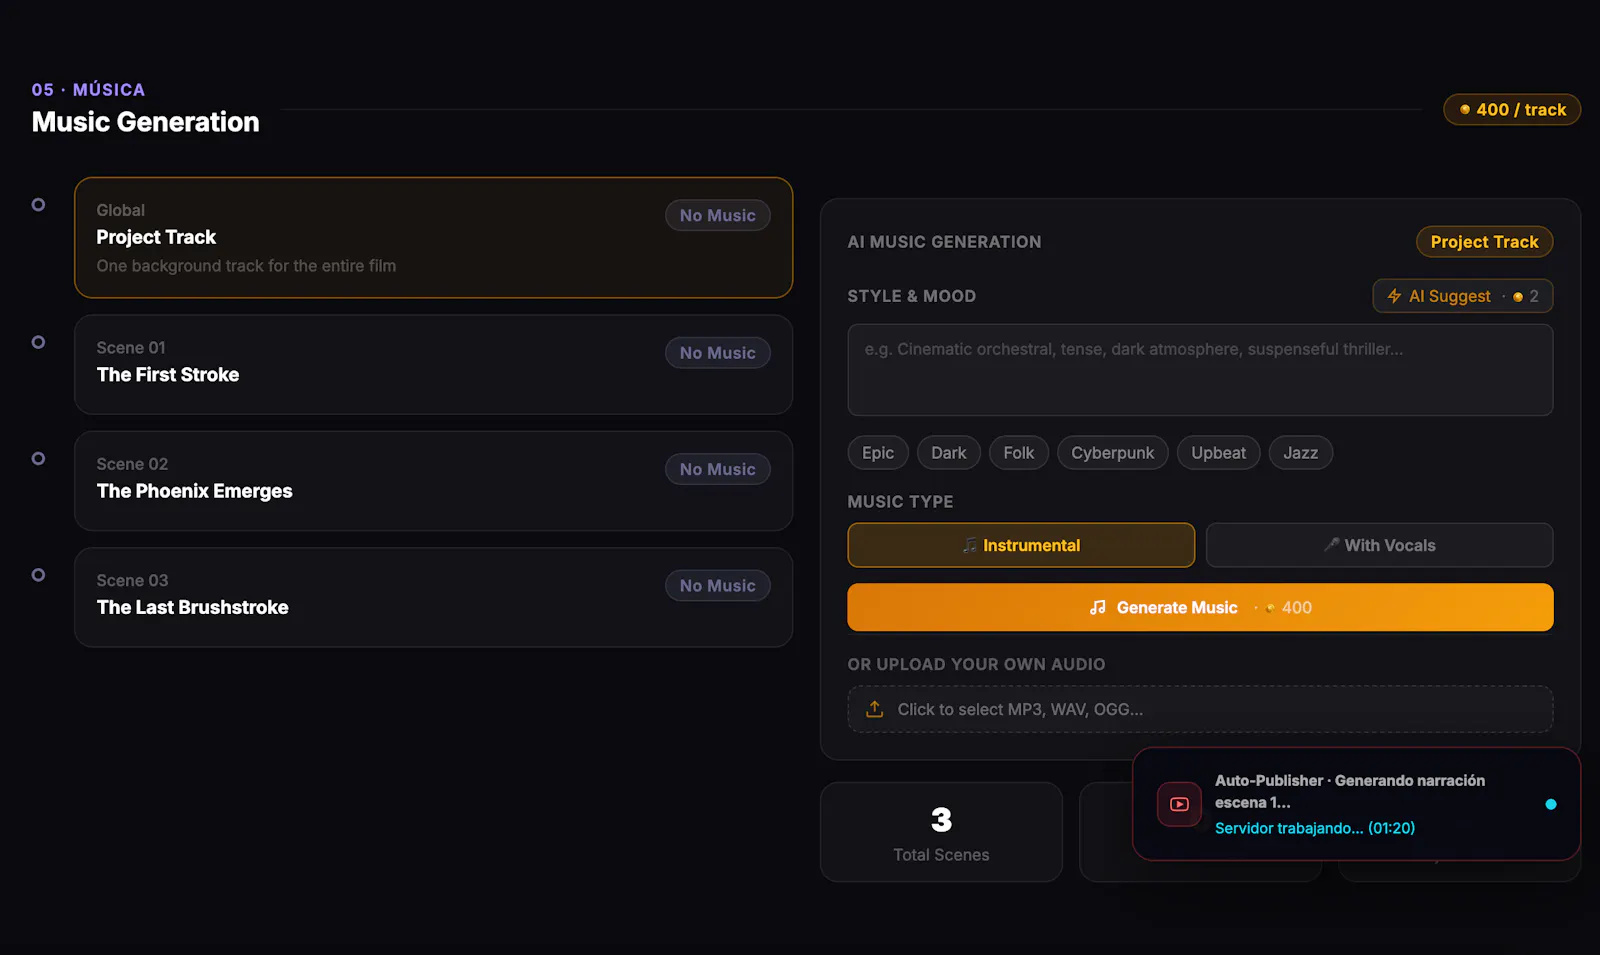Click the upload audio file dropzone

coord(1200,709)
